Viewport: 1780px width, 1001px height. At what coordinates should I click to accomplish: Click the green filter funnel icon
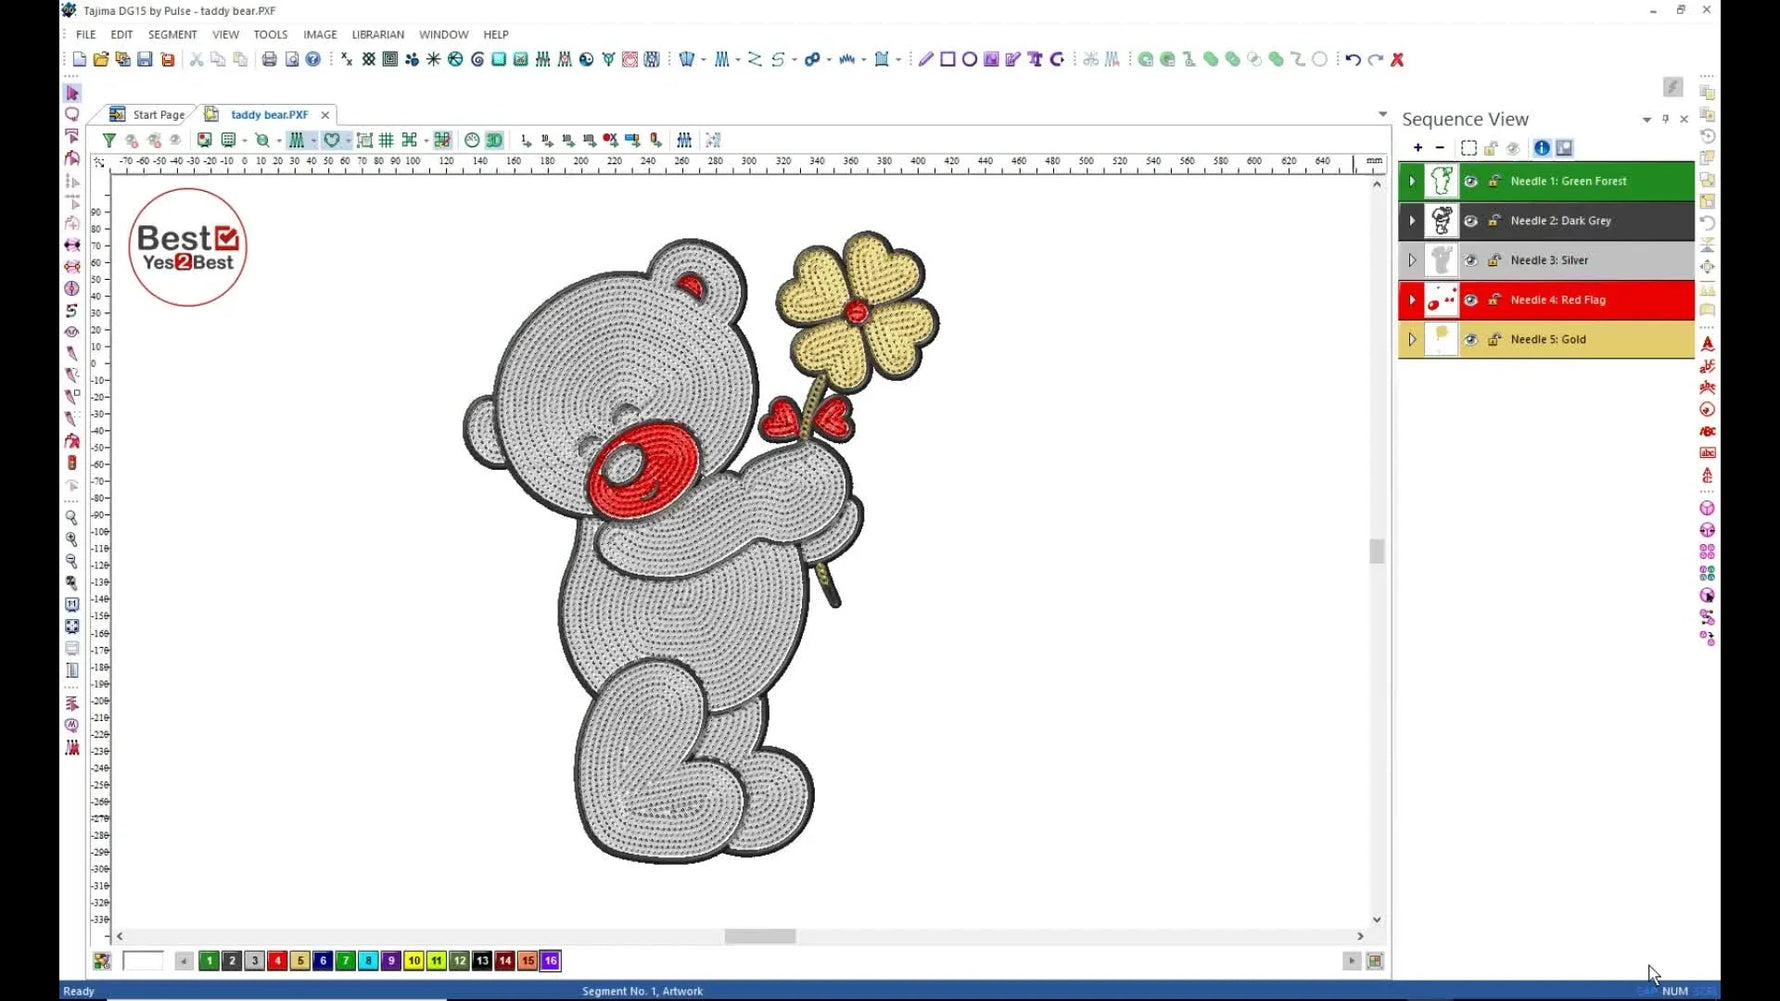click(109, 140)
